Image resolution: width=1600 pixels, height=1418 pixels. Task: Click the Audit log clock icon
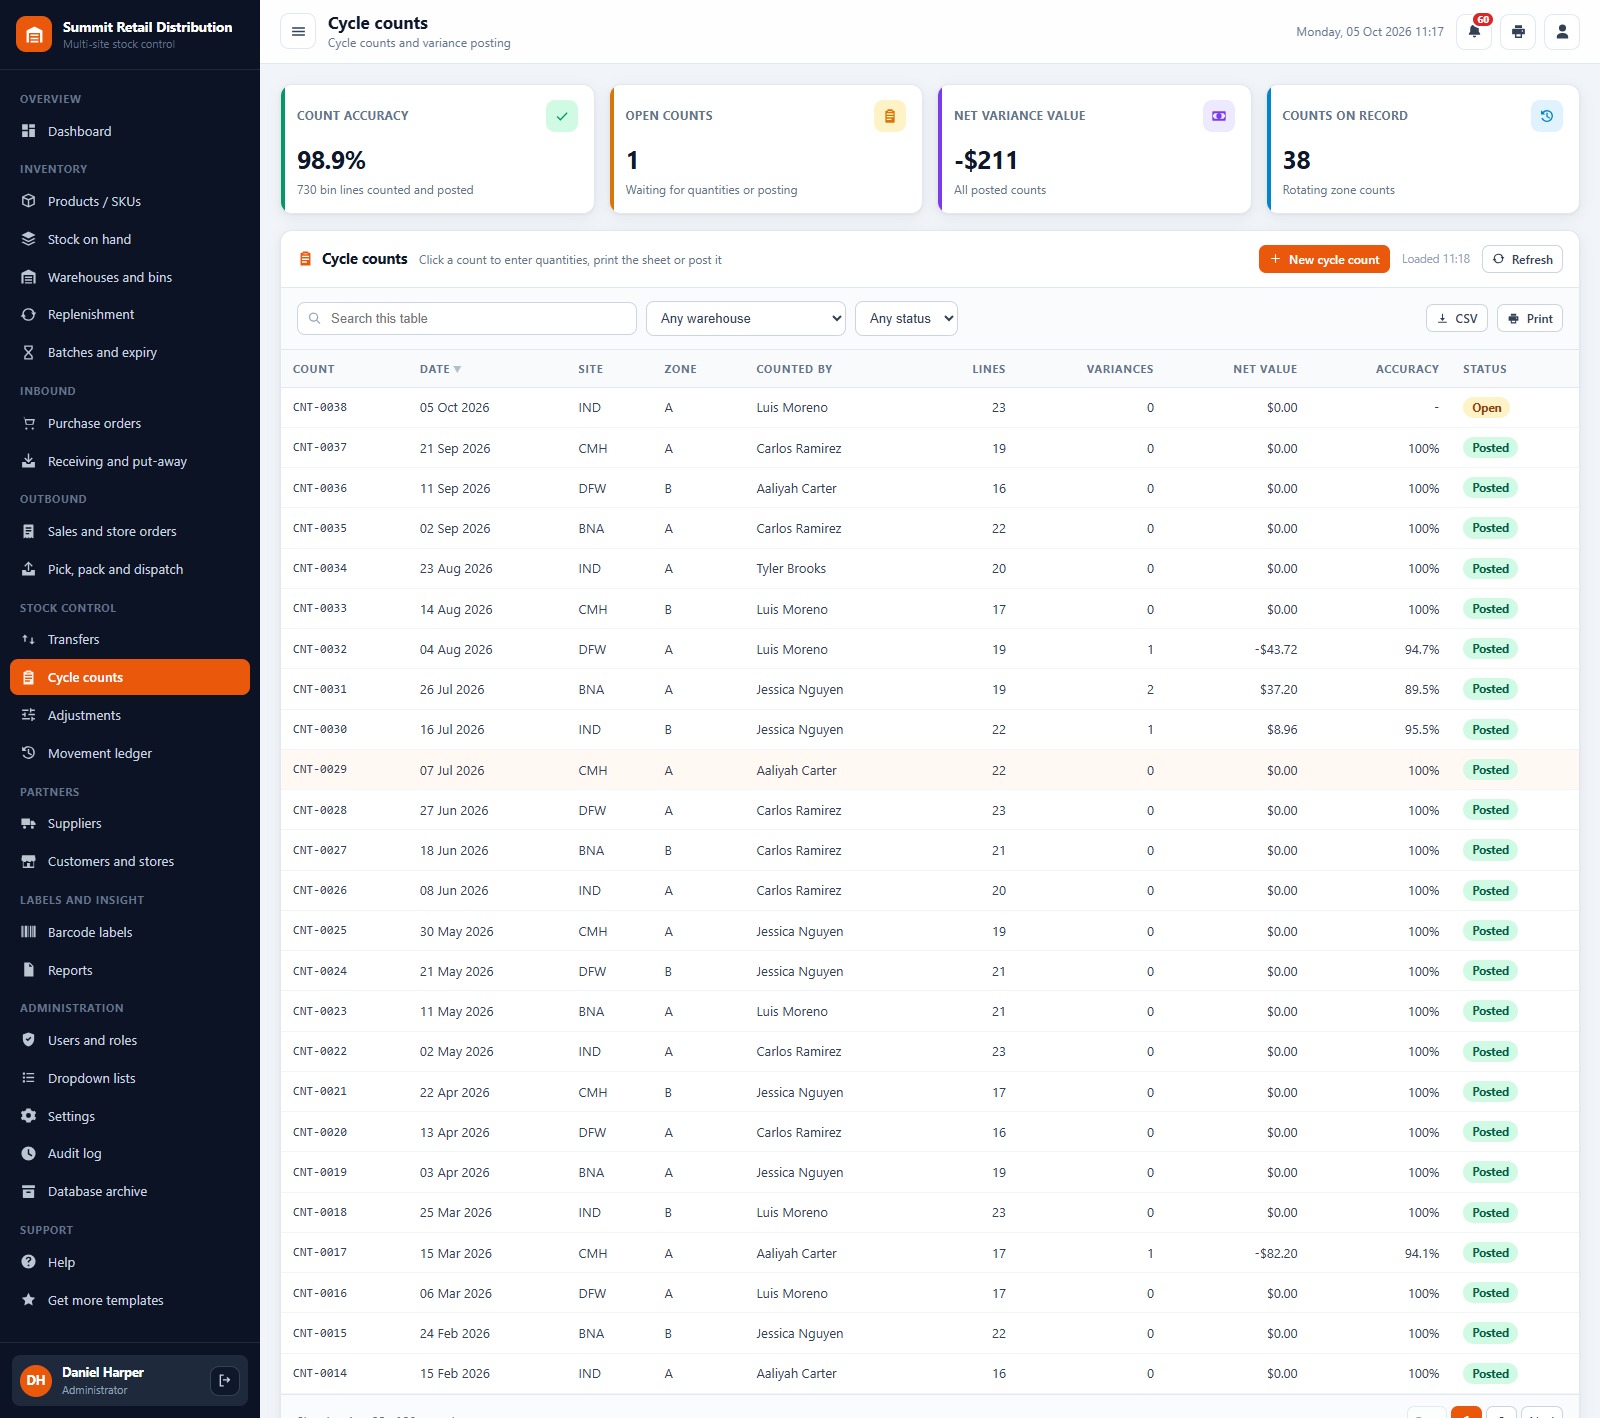tap(29, 1153)
